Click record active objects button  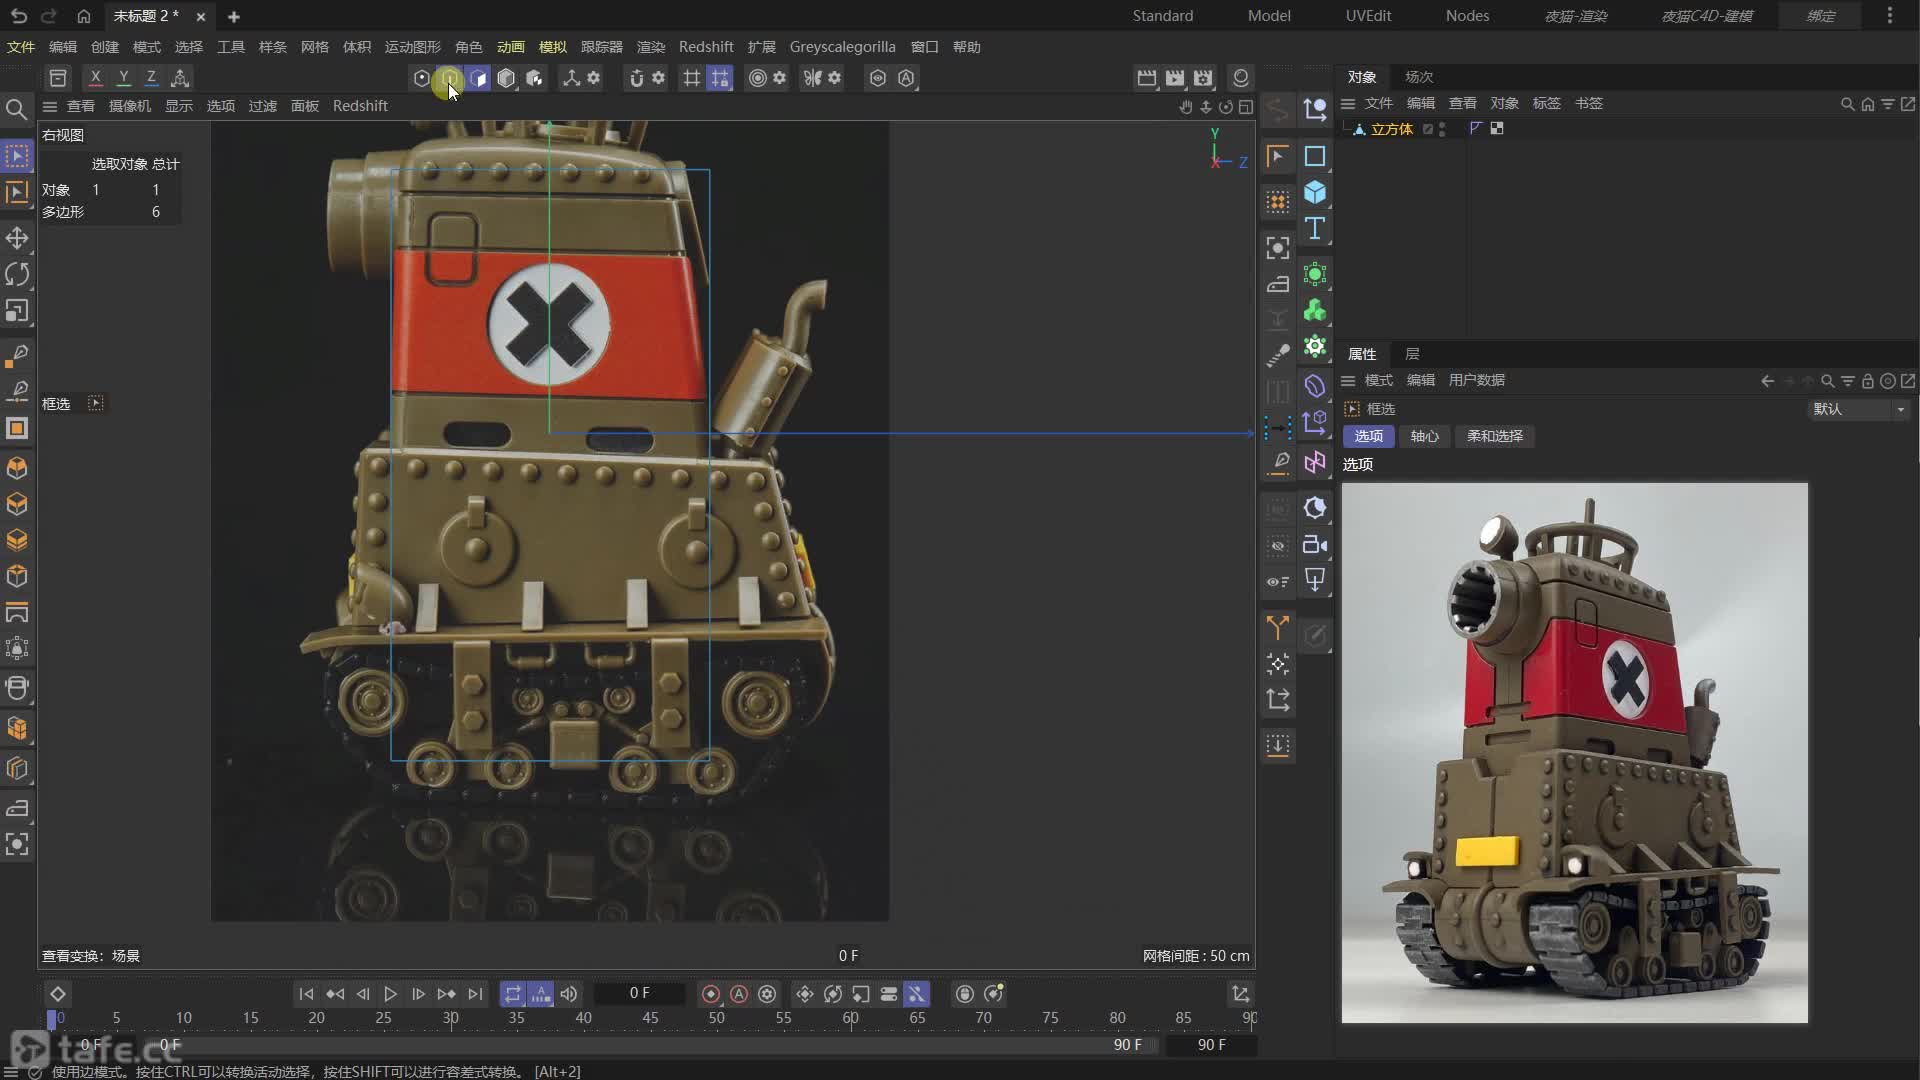711,994
